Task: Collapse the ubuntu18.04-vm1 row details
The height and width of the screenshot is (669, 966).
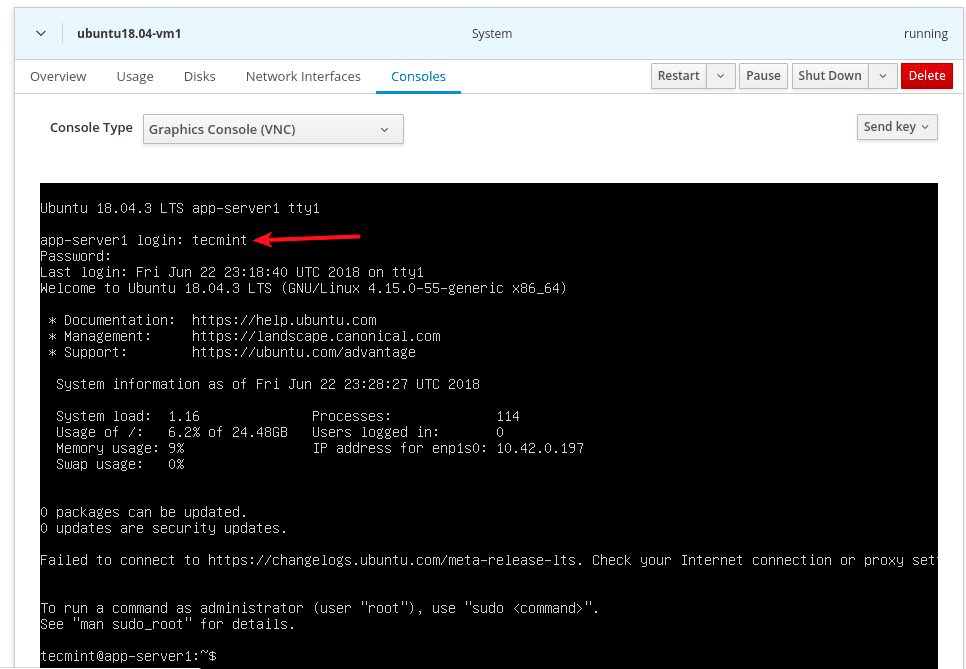Action: pos(40,33)
